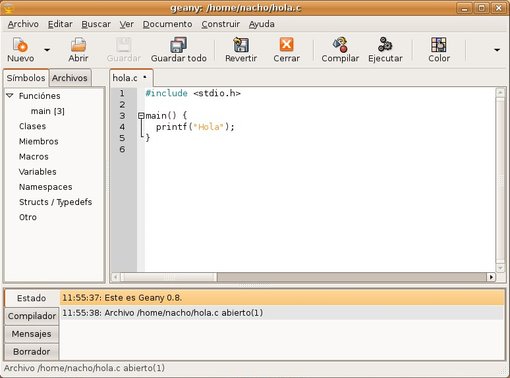
Task: Click the "Hola" string literal
Action: [208, 127]
